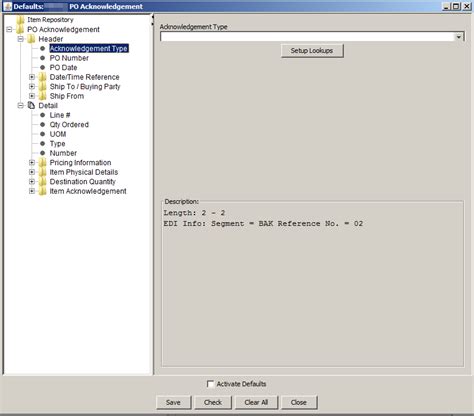Select the Pricing Information label
474x416 pixels.
coord(80,163)
